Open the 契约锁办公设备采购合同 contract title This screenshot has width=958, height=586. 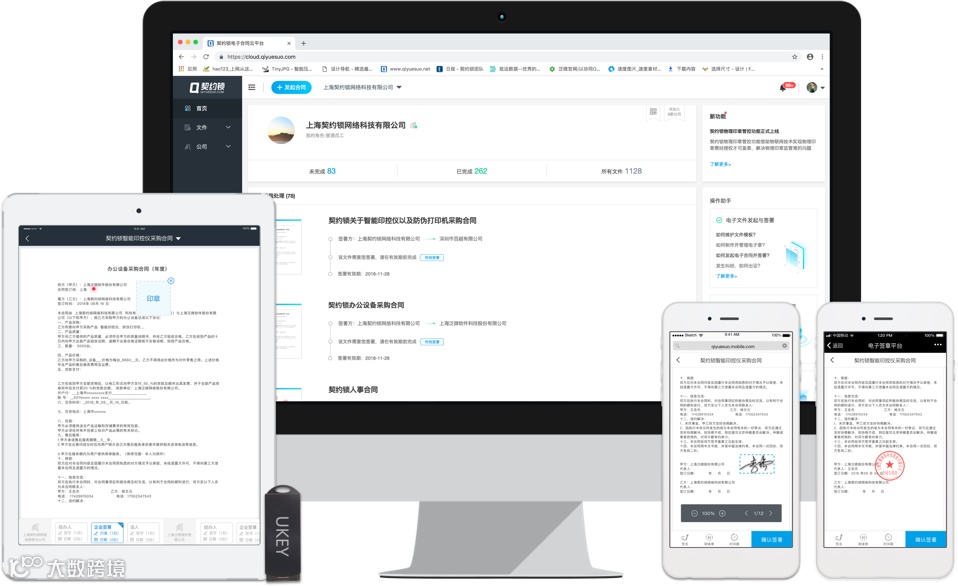tap(366, 305)
